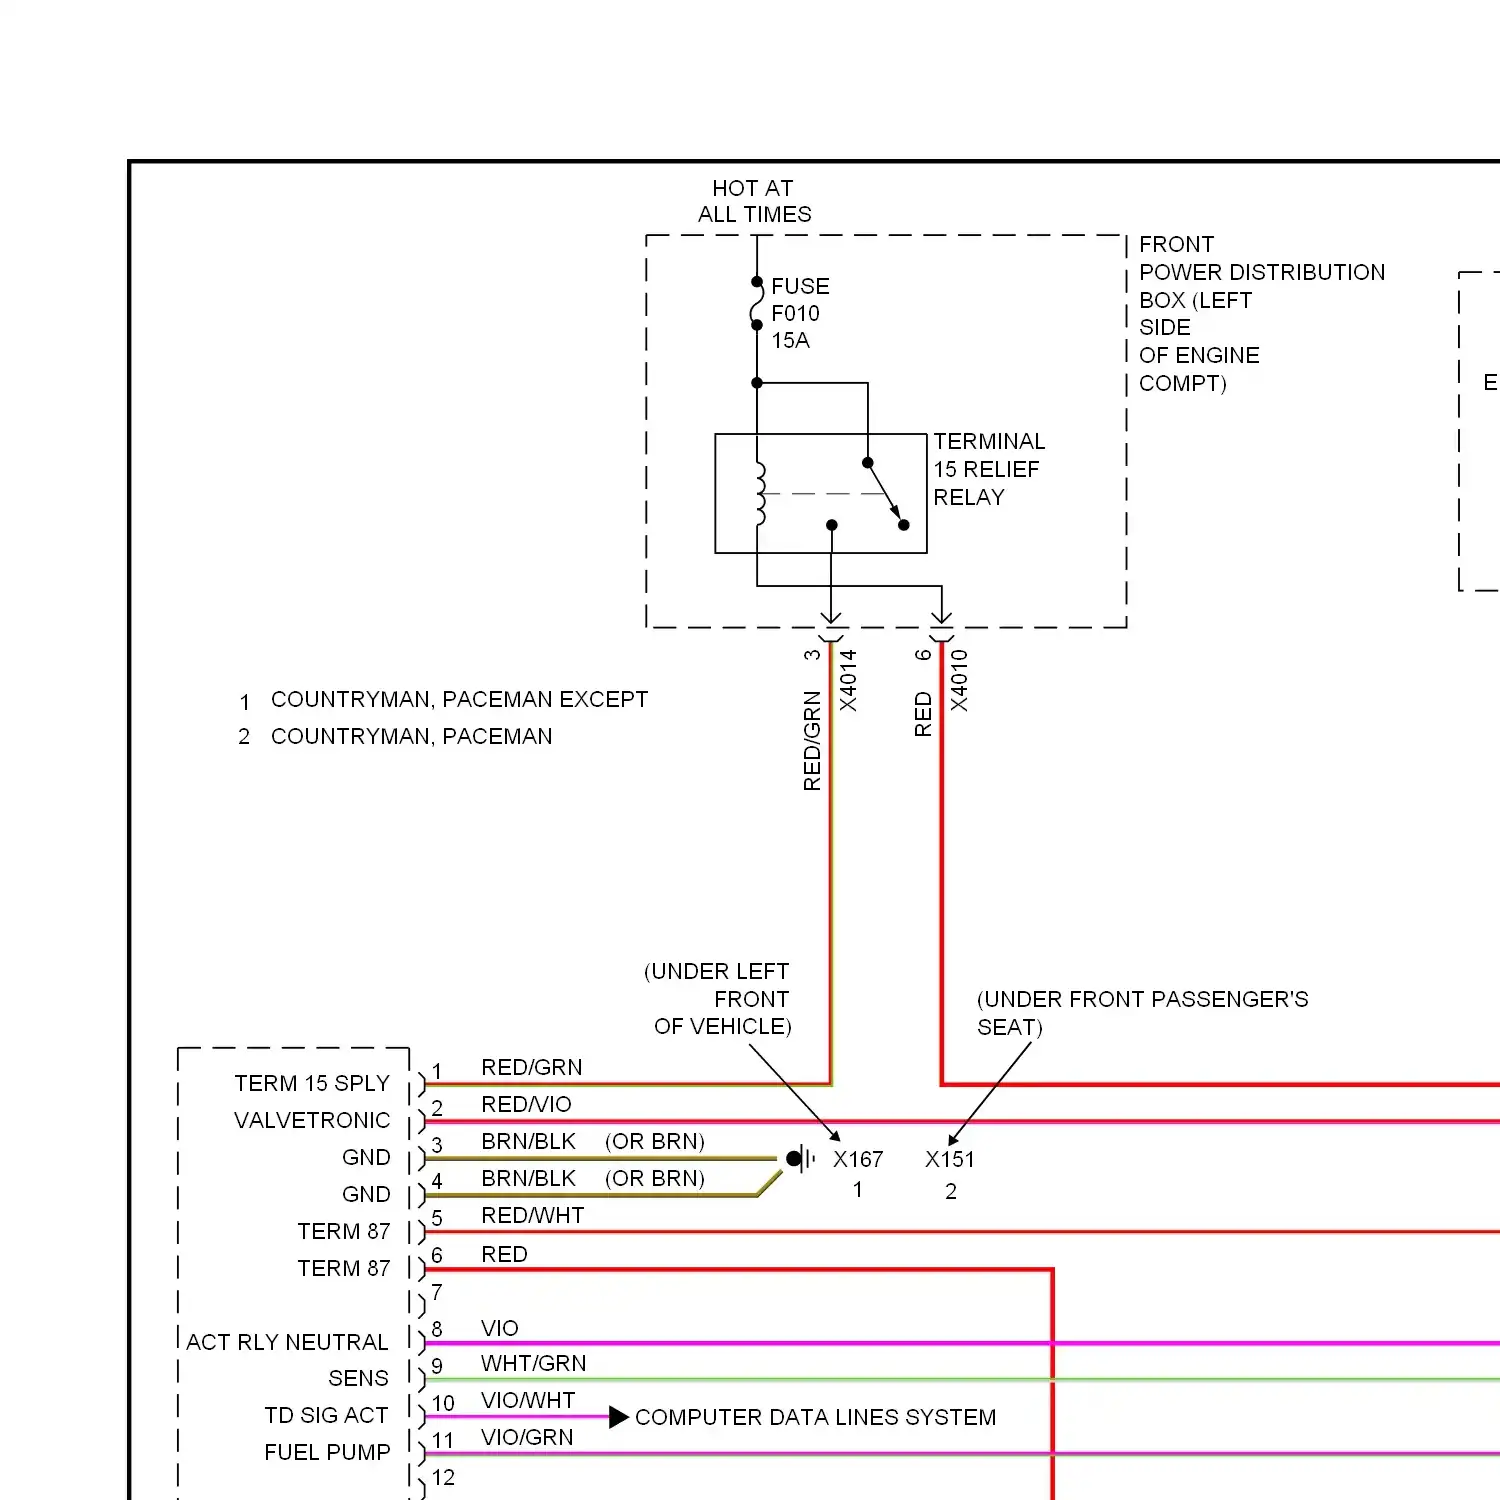Viewport: 1500px width, 1500px height.
Task: Click the relay coil symbol
Action: [x=760, y=494]
